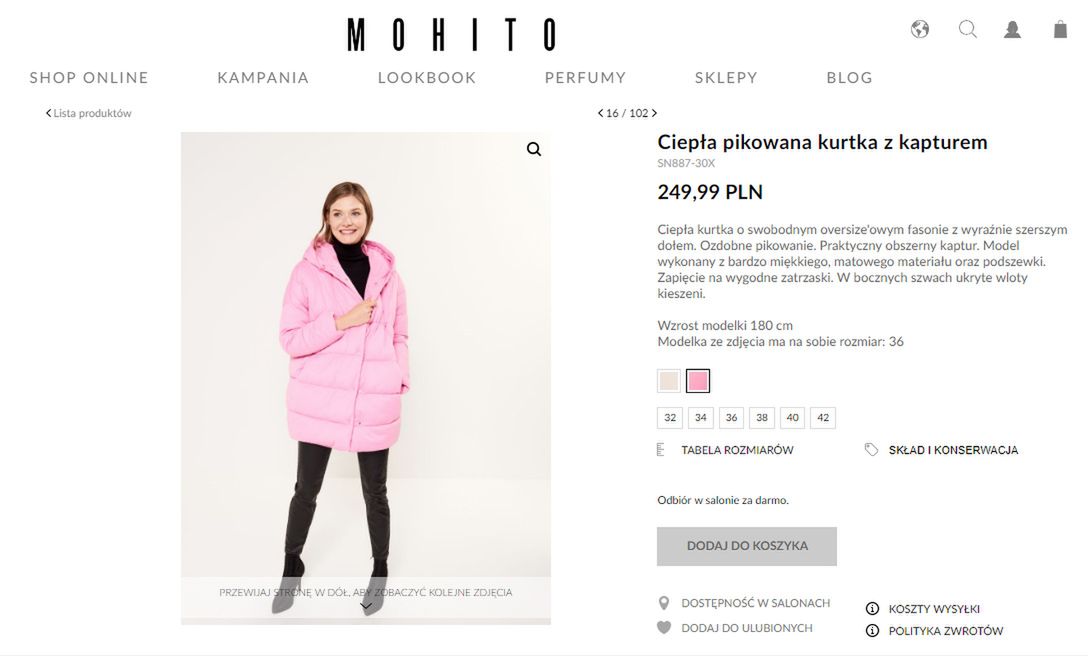This screenshot has width=1088, height=656.
Task: Open the user account icon
Action: (1013, 30)
